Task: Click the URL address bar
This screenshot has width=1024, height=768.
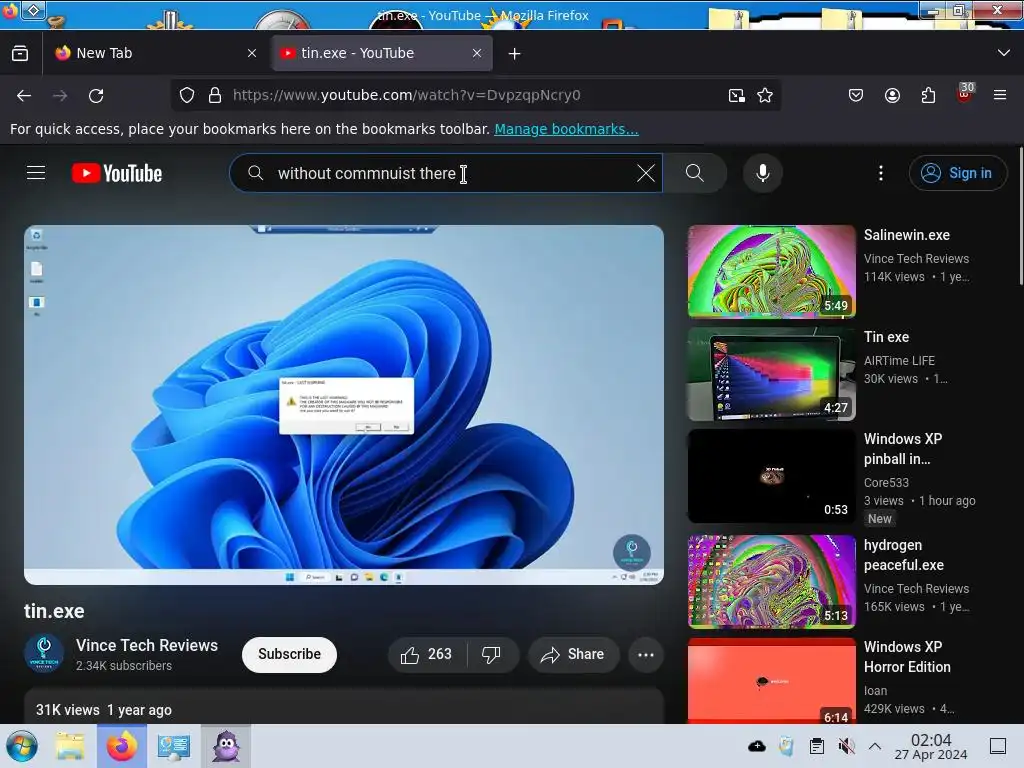Action: coord(475,95)
